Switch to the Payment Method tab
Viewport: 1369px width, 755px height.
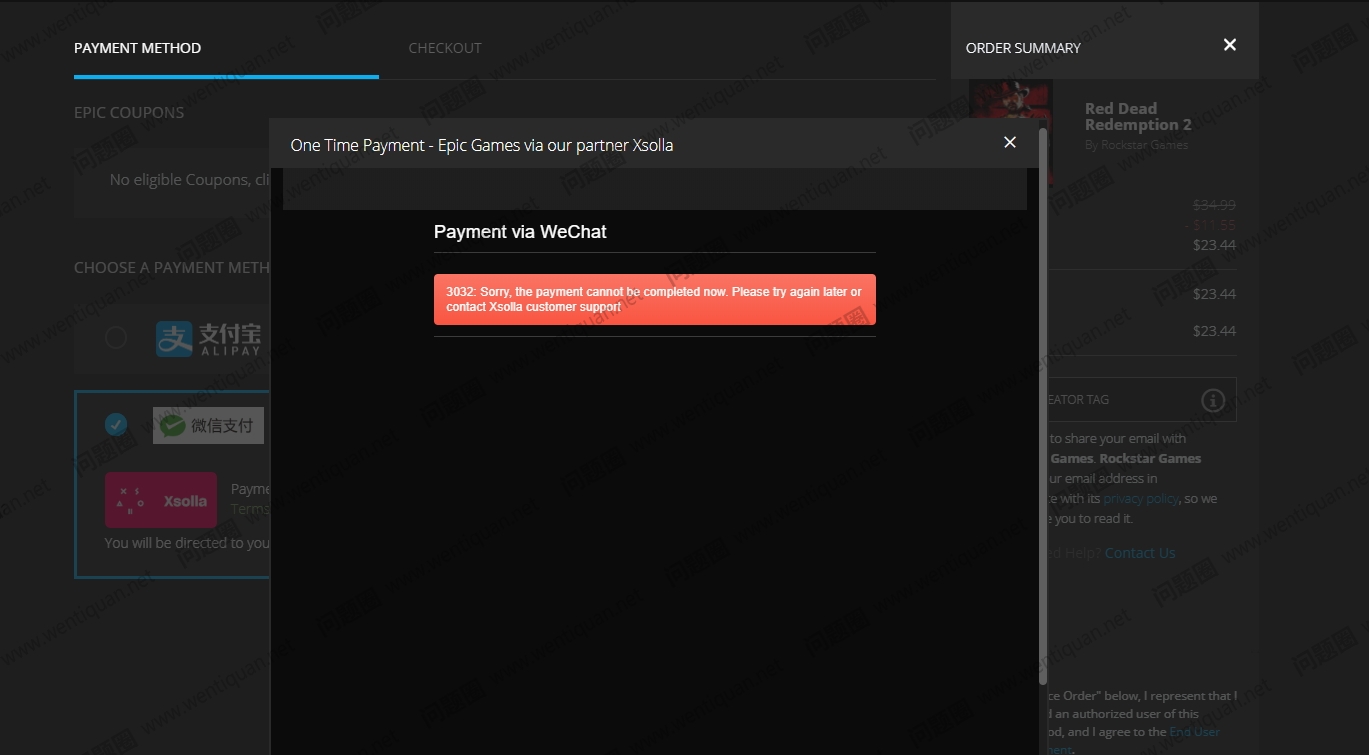pyautogui.click(x=138, y=48)
